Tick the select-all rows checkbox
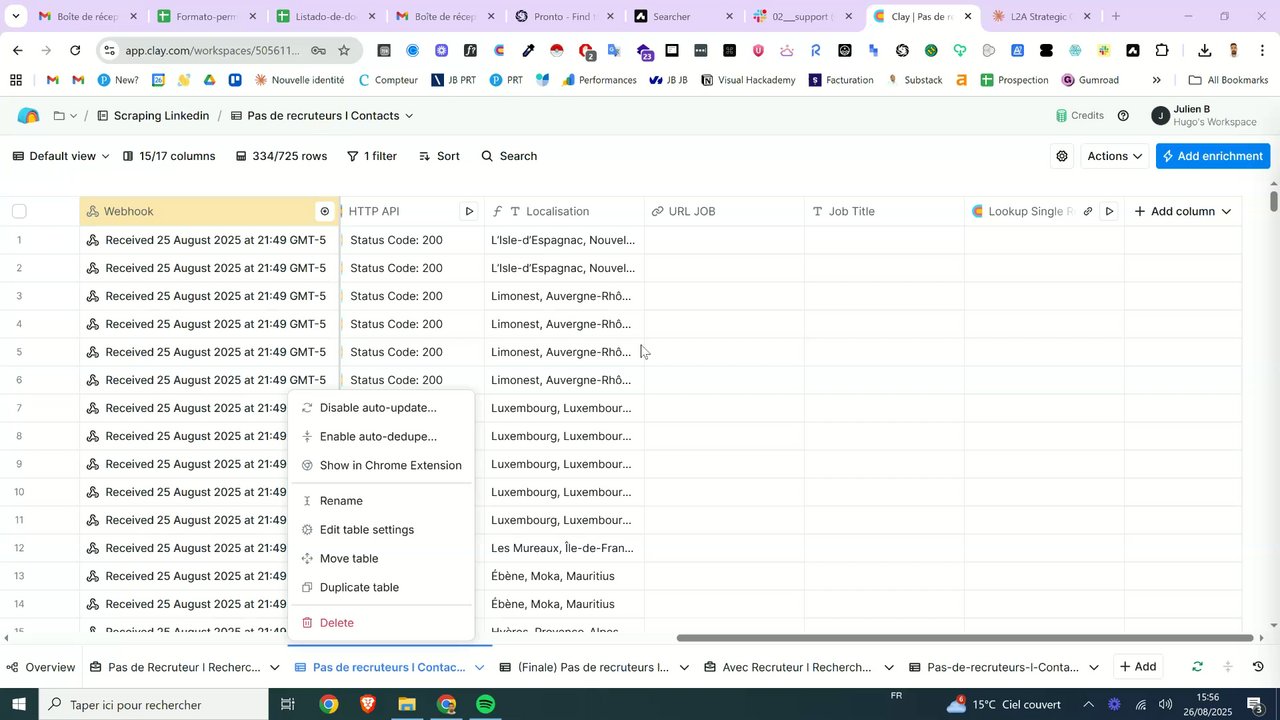Image resolution: width=1280 pixels, height=720 pixels. tap(19, 211)
